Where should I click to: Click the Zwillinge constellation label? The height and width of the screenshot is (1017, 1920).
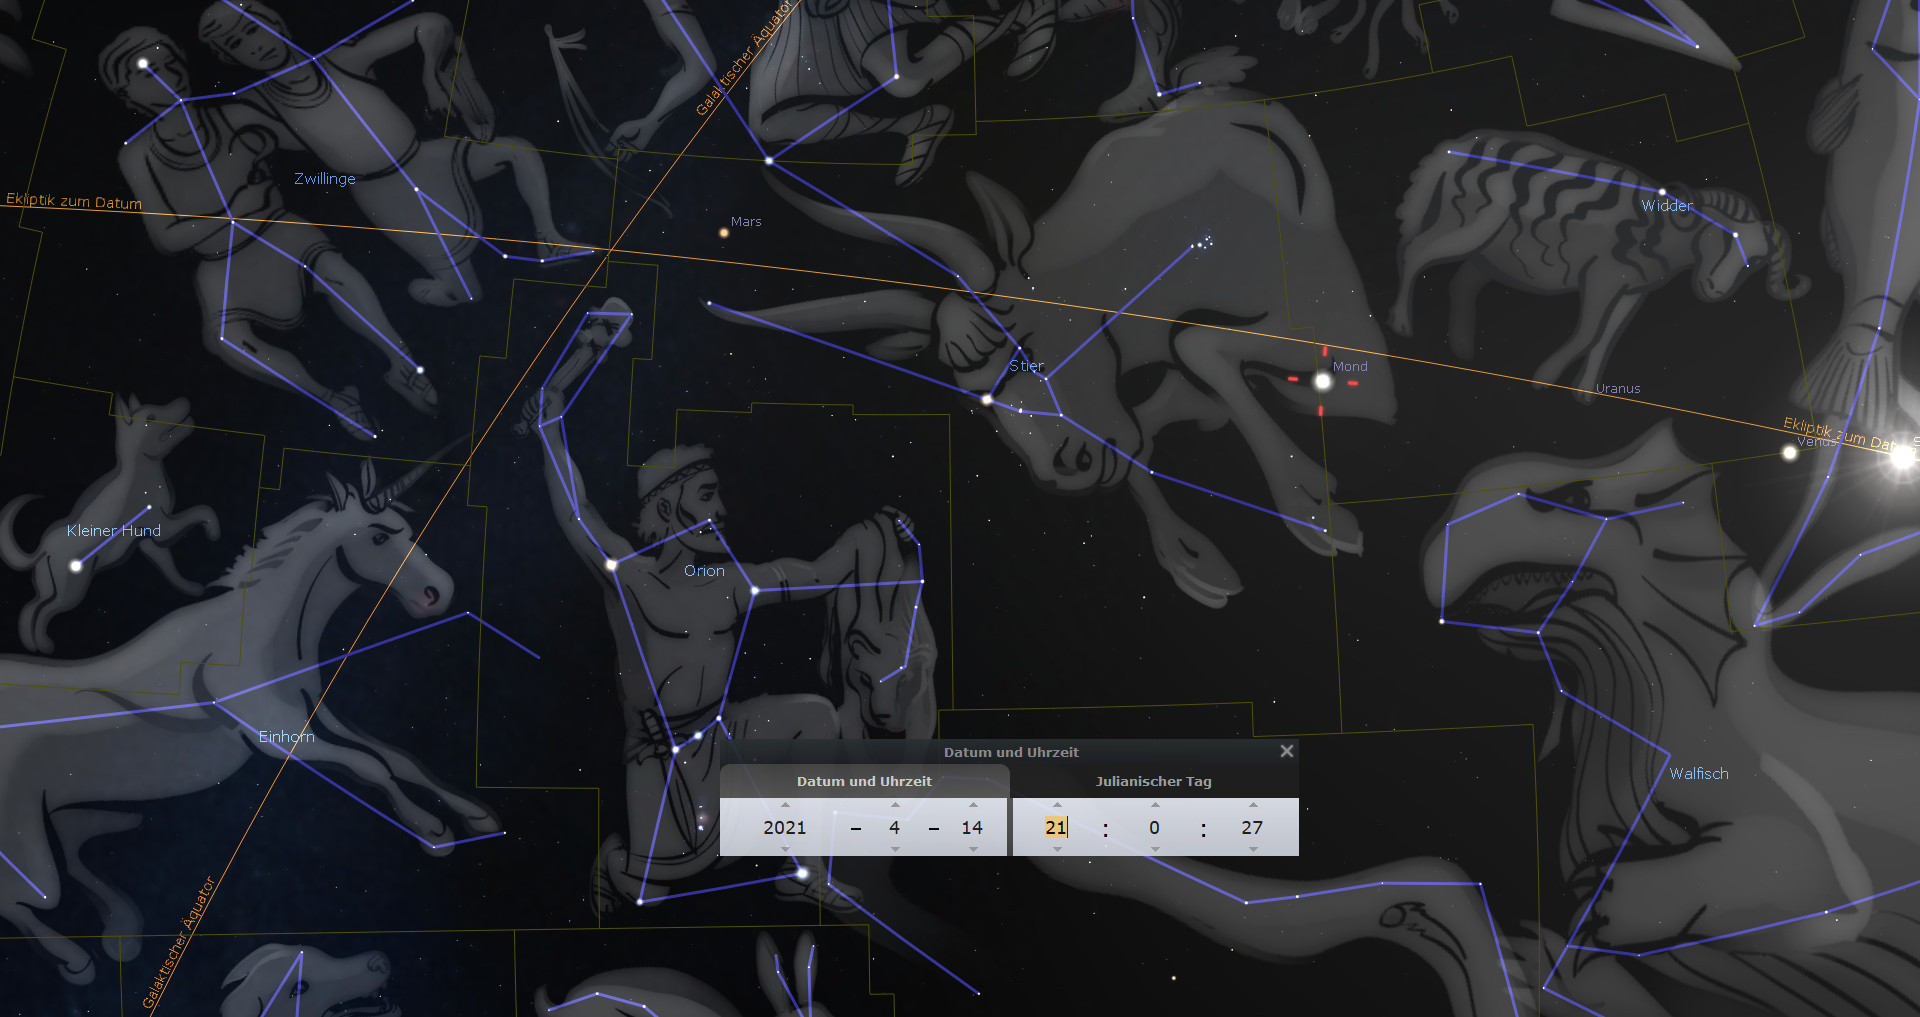coord(325,179)
